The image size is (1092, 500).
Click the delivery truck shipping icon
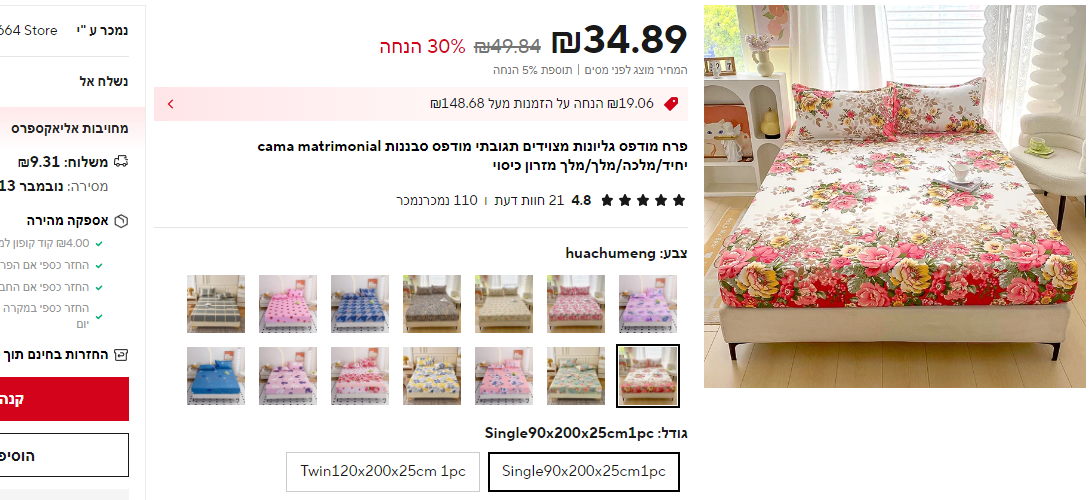[121, 162]
